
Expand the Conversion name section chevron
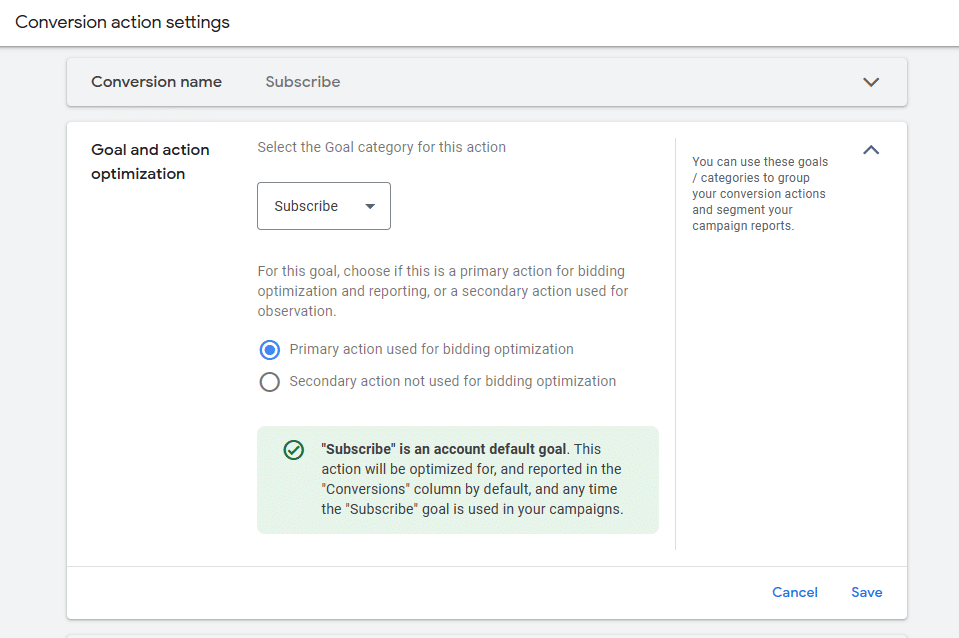point(871,82)
